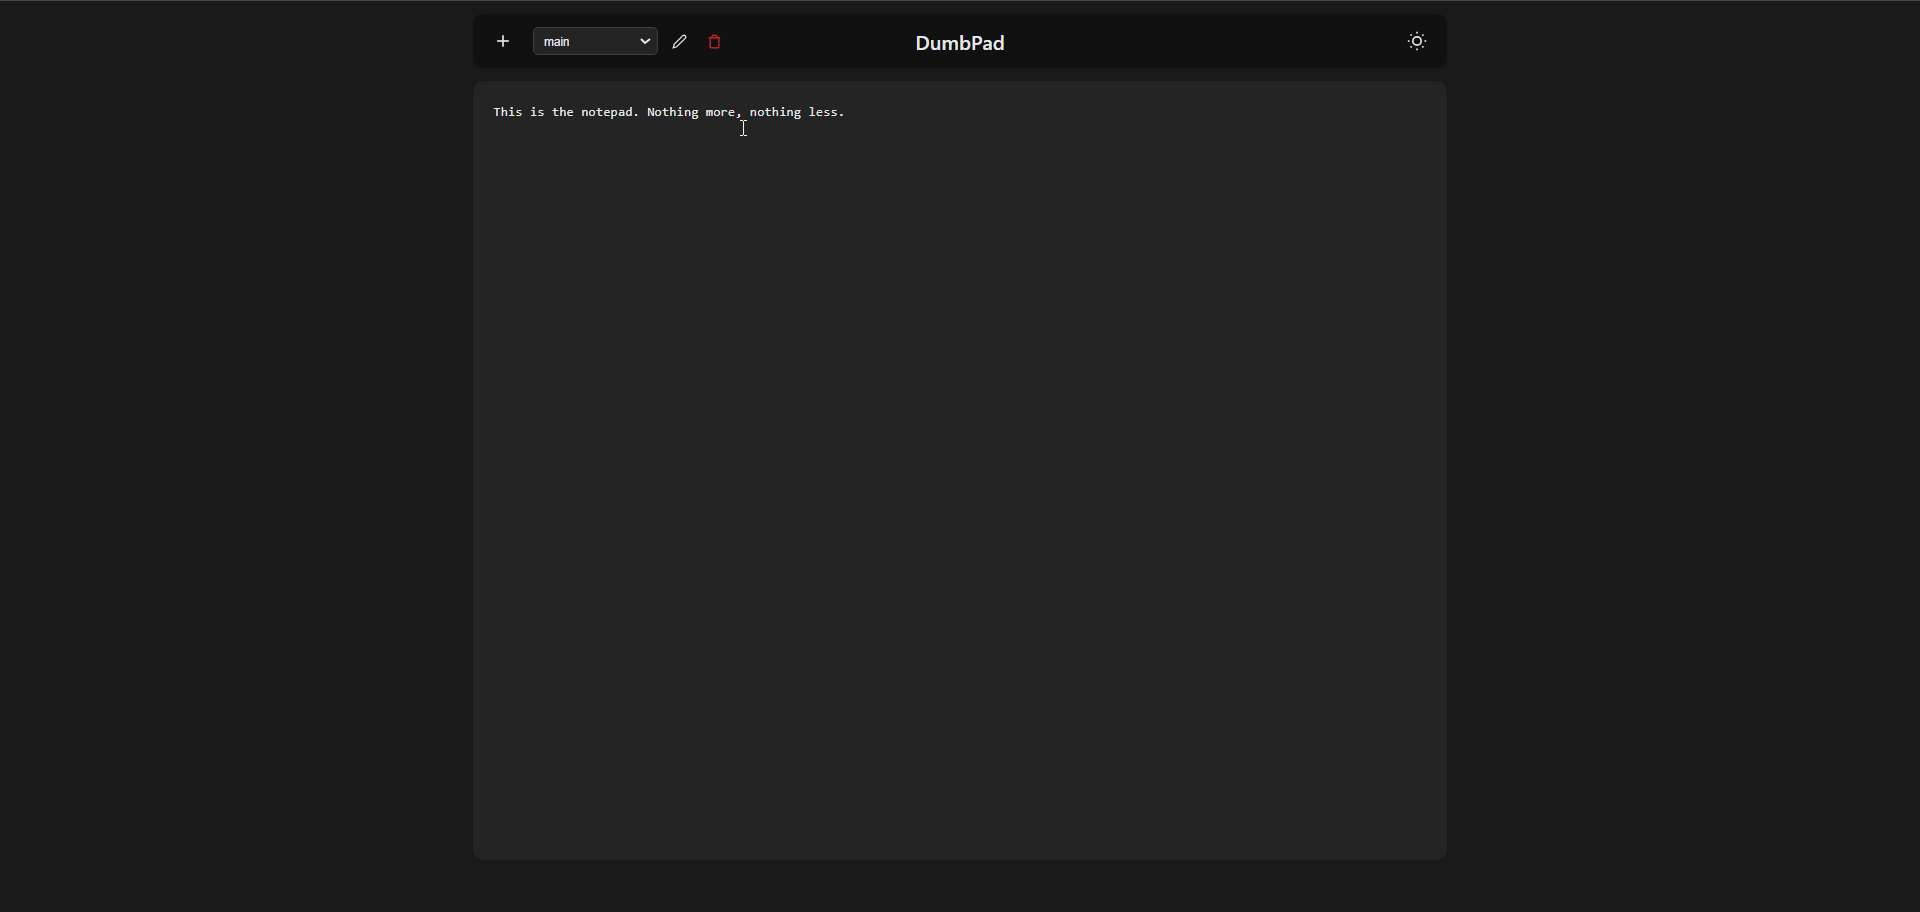Click the DumbPad title heading
The width and height of the screenshot is (1920, 912).
pos(960,43)
